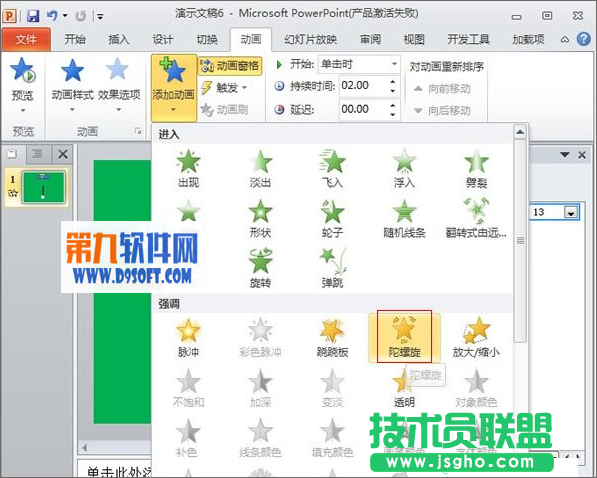Select the 变淡 (Lighten) emphasis effect
Screen dimensions: 597x478
(332, 388)
